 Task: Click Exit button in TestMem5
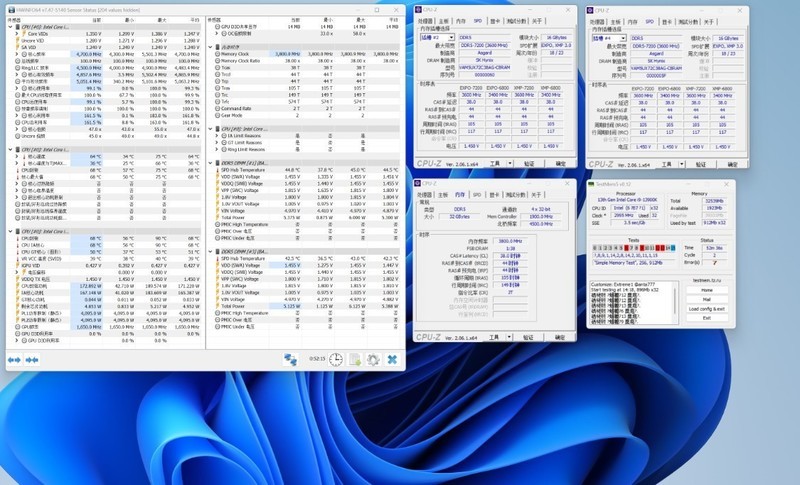coord(706,317)
